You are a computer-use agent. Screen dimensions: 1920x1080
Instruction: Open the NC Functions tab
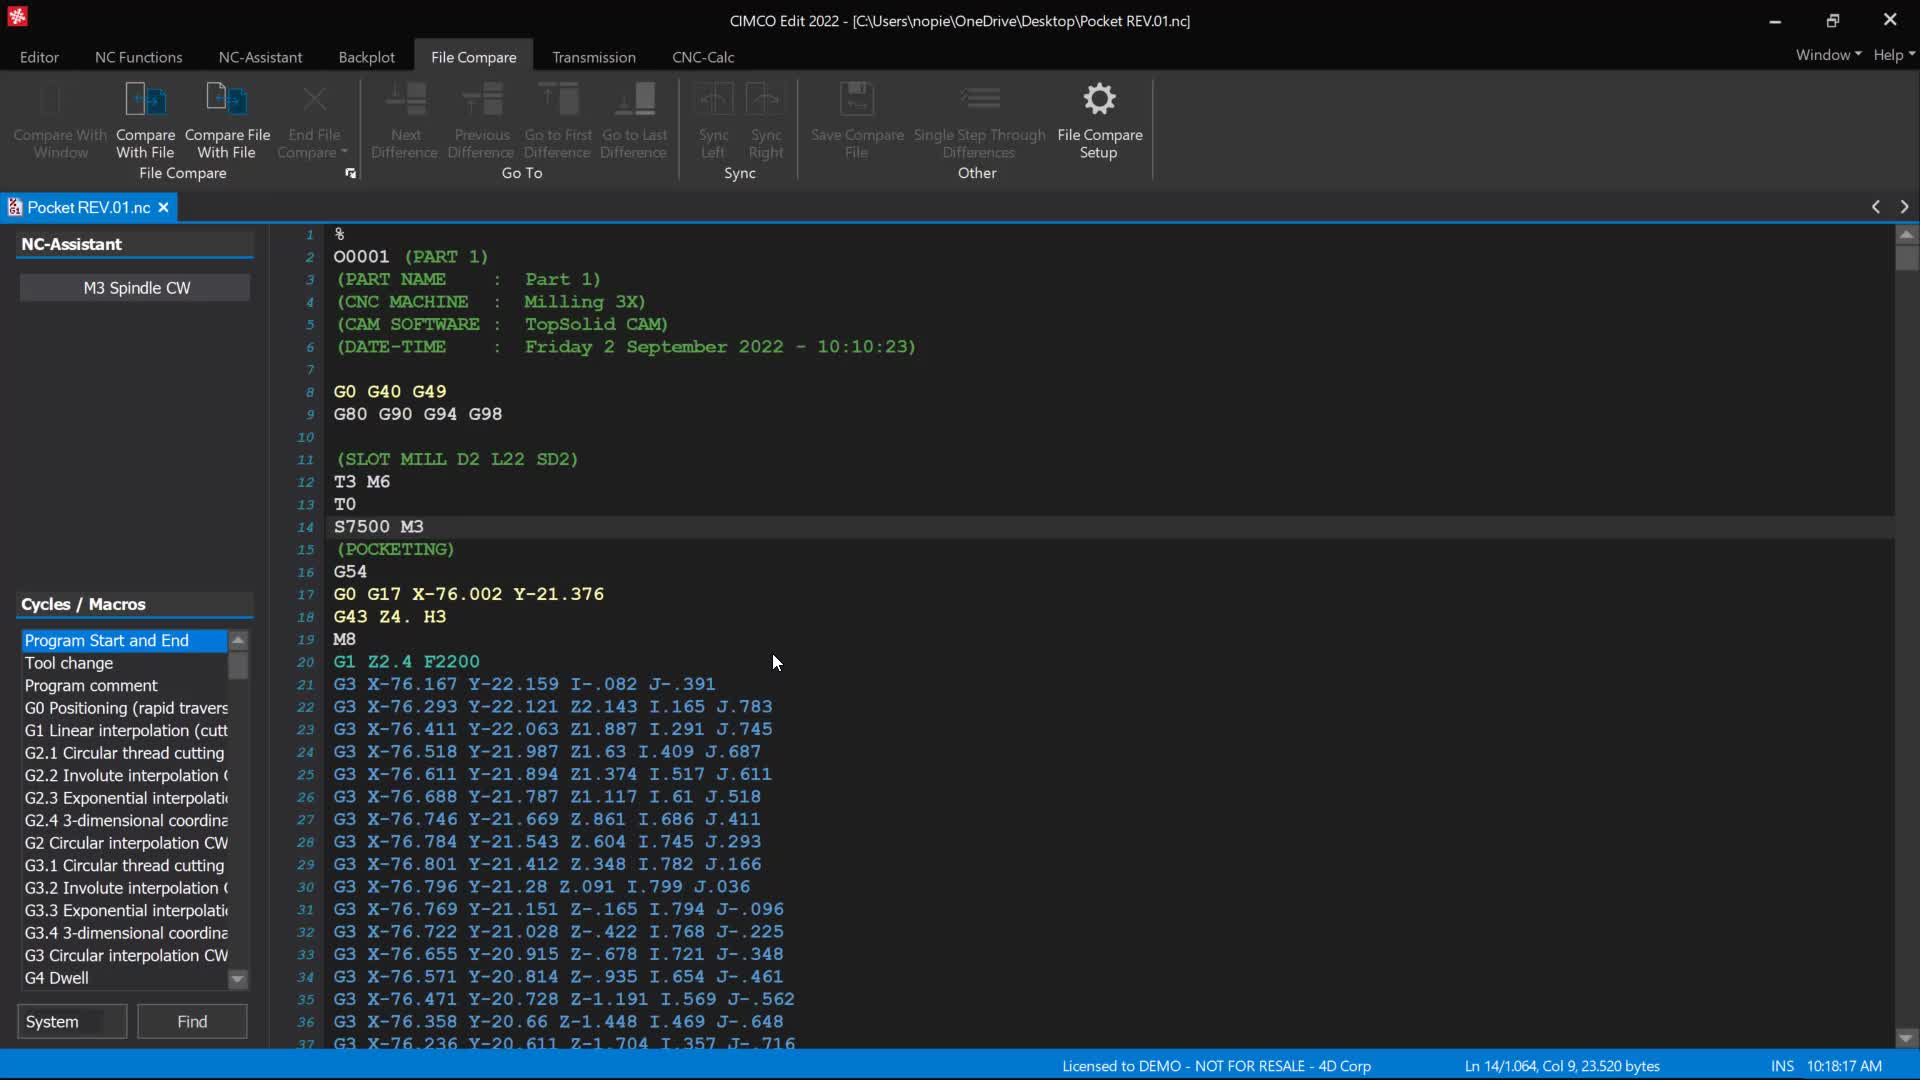tap(139, 57)
